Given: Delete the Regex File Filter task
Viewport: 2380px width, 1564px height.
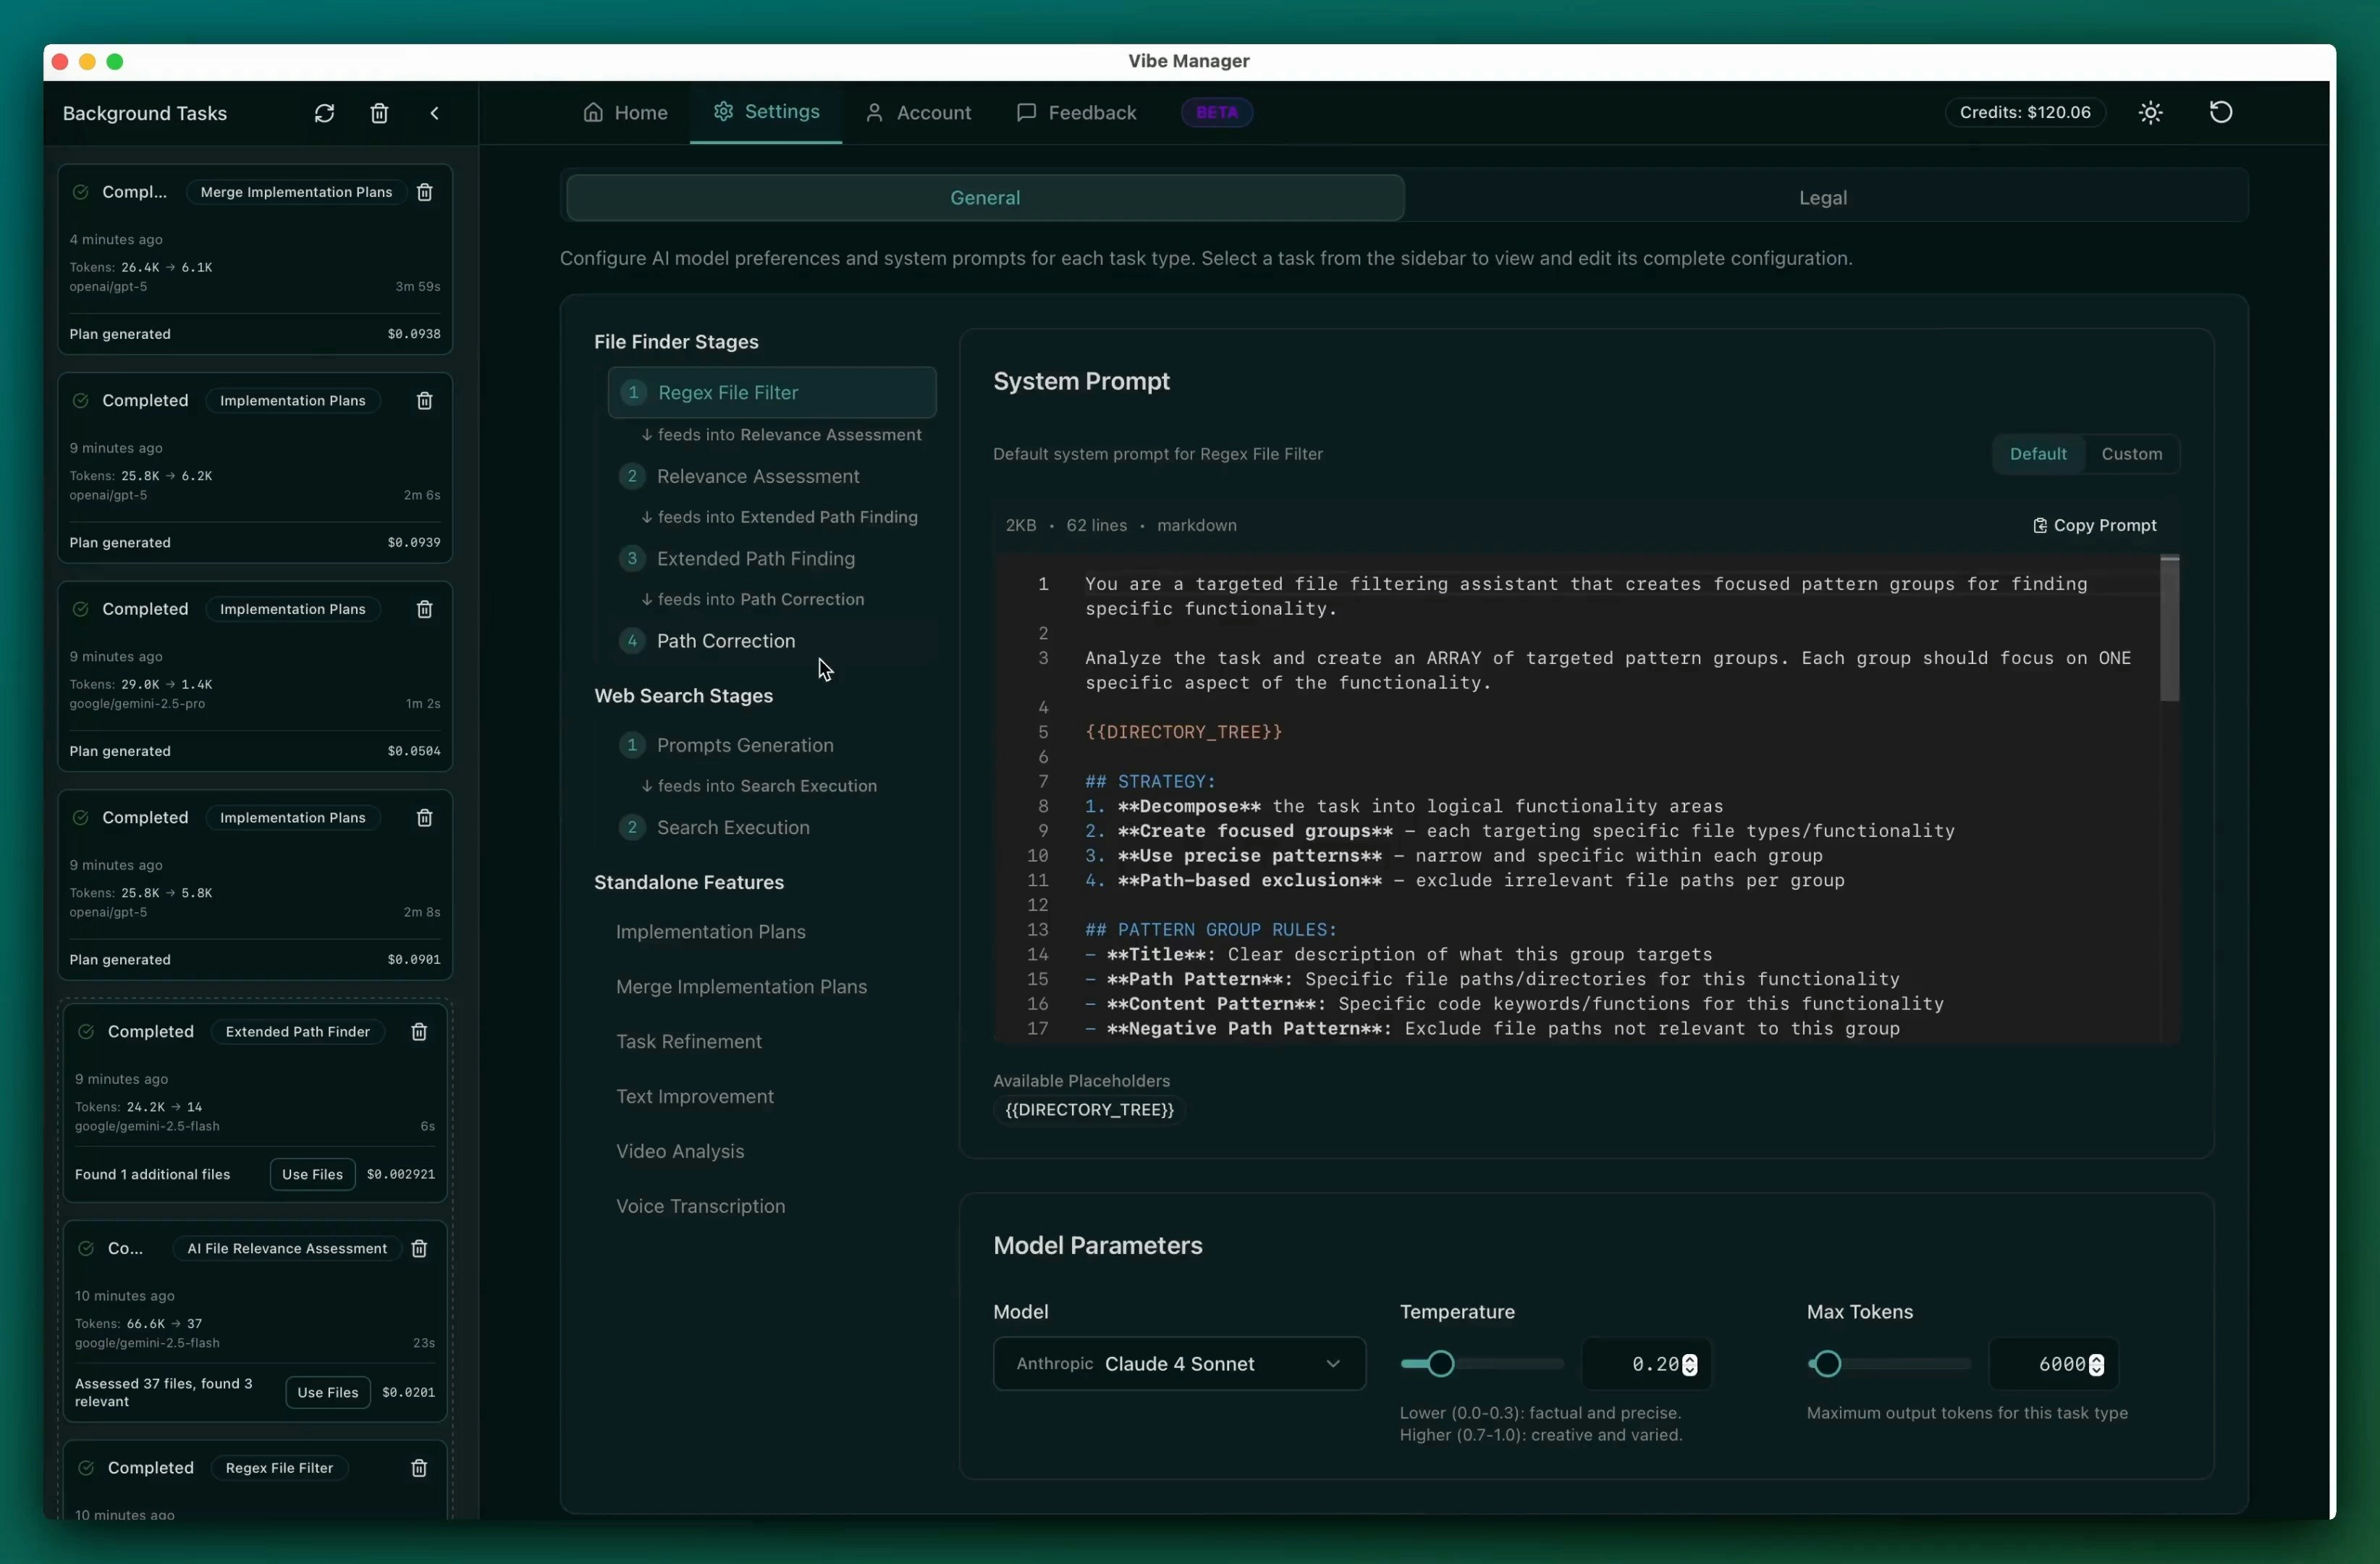Looking at the screenshot, I should tap(419, 1467).
